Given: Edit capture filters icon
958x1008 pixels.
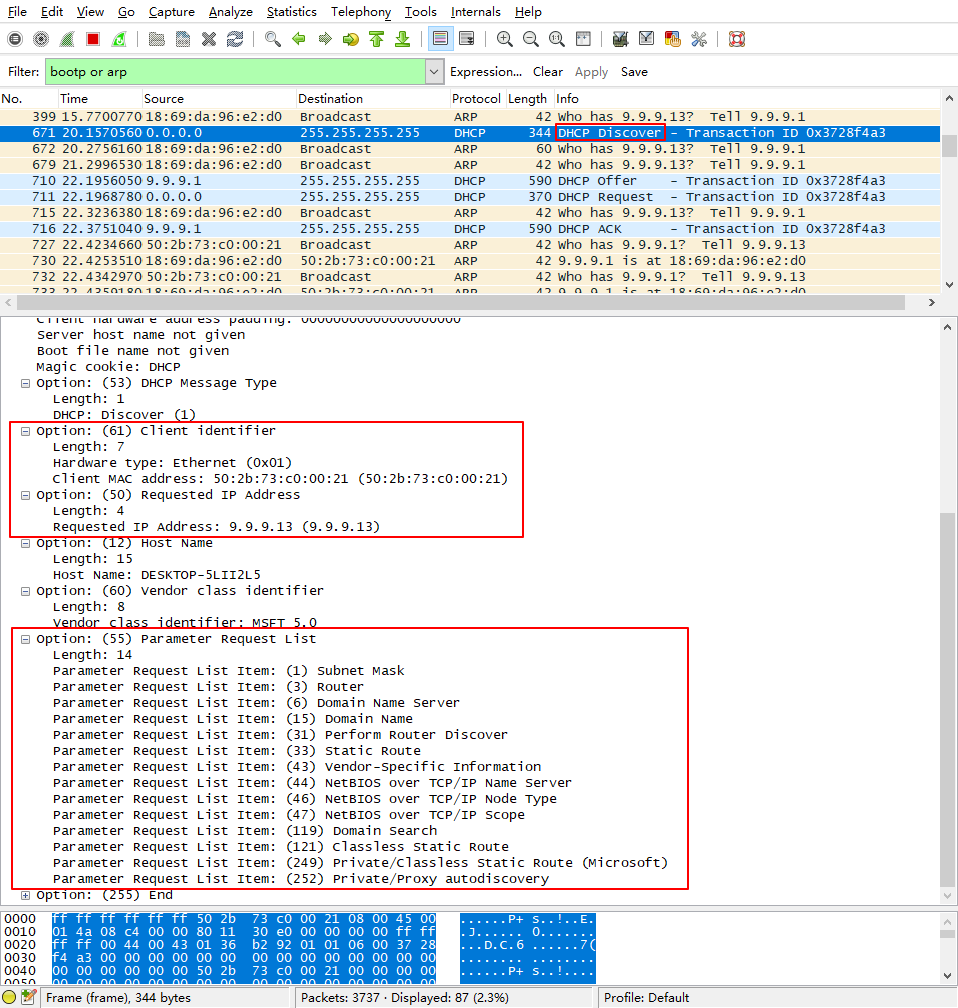Looking at the screenshot, I should click(x=620, y=39).
